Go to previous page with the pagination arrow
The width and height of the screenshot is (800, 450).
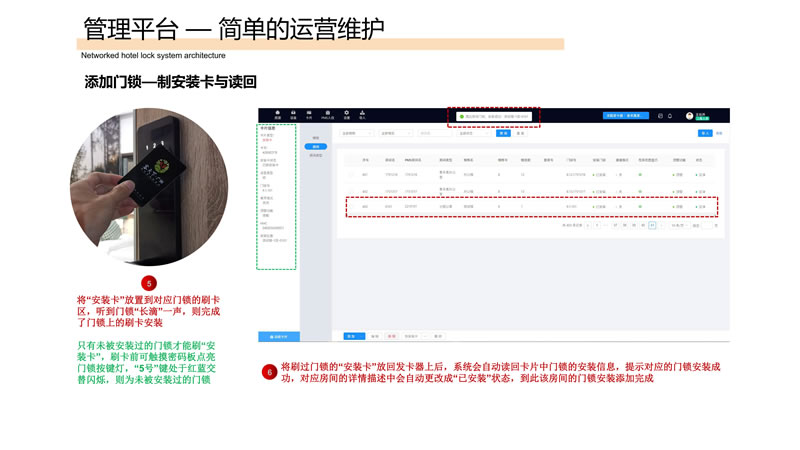click(x=588, y=225)
